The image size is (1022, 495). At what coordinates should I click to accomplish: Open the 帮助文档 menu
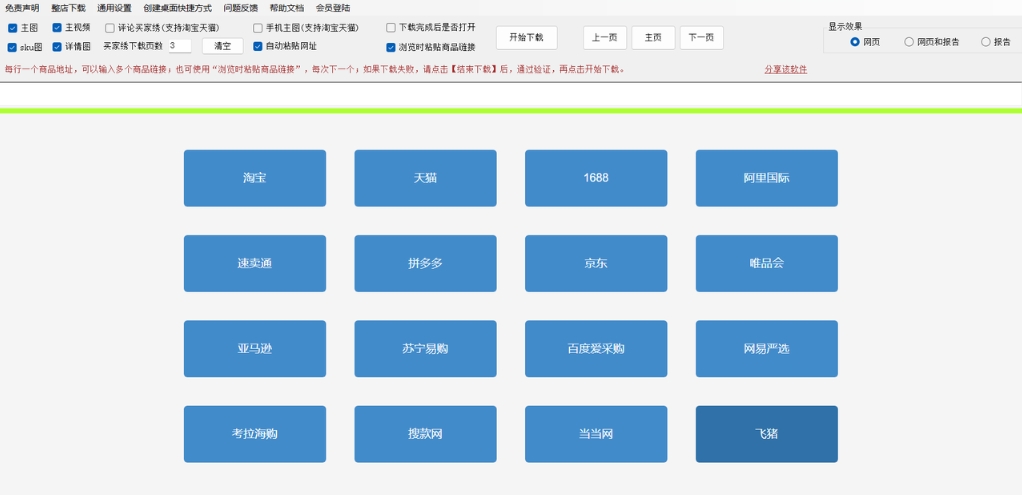point(287,8)
